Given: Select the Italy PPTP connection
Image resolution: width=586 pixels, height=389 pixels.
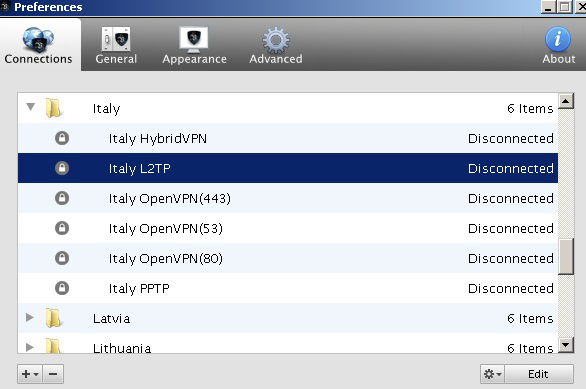Looking at the screenshot, I should point(288,288).
